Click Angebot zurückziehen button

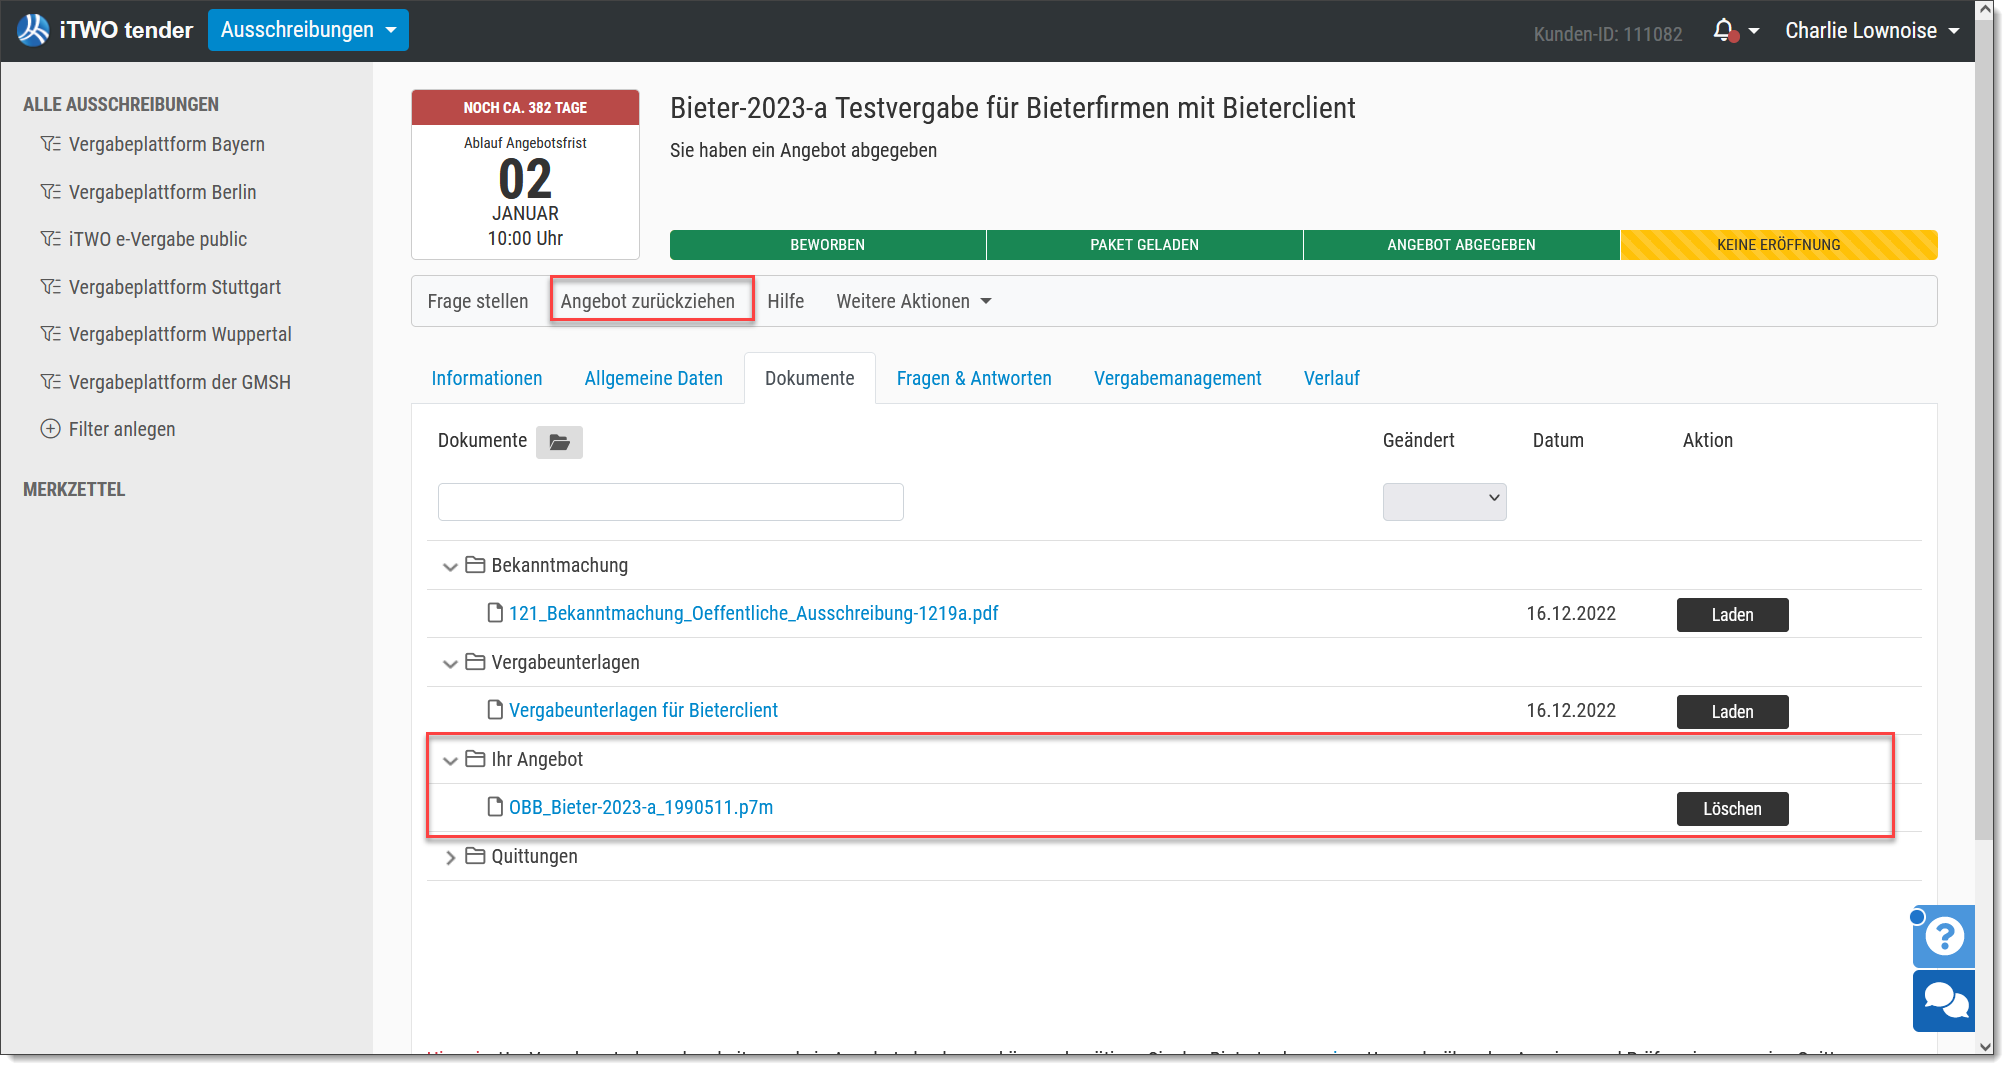point(648,301)
